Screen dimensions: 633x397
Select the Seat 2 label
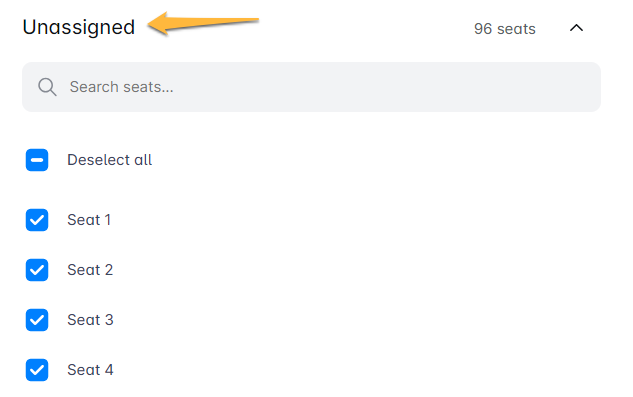(x=90, y=270)
